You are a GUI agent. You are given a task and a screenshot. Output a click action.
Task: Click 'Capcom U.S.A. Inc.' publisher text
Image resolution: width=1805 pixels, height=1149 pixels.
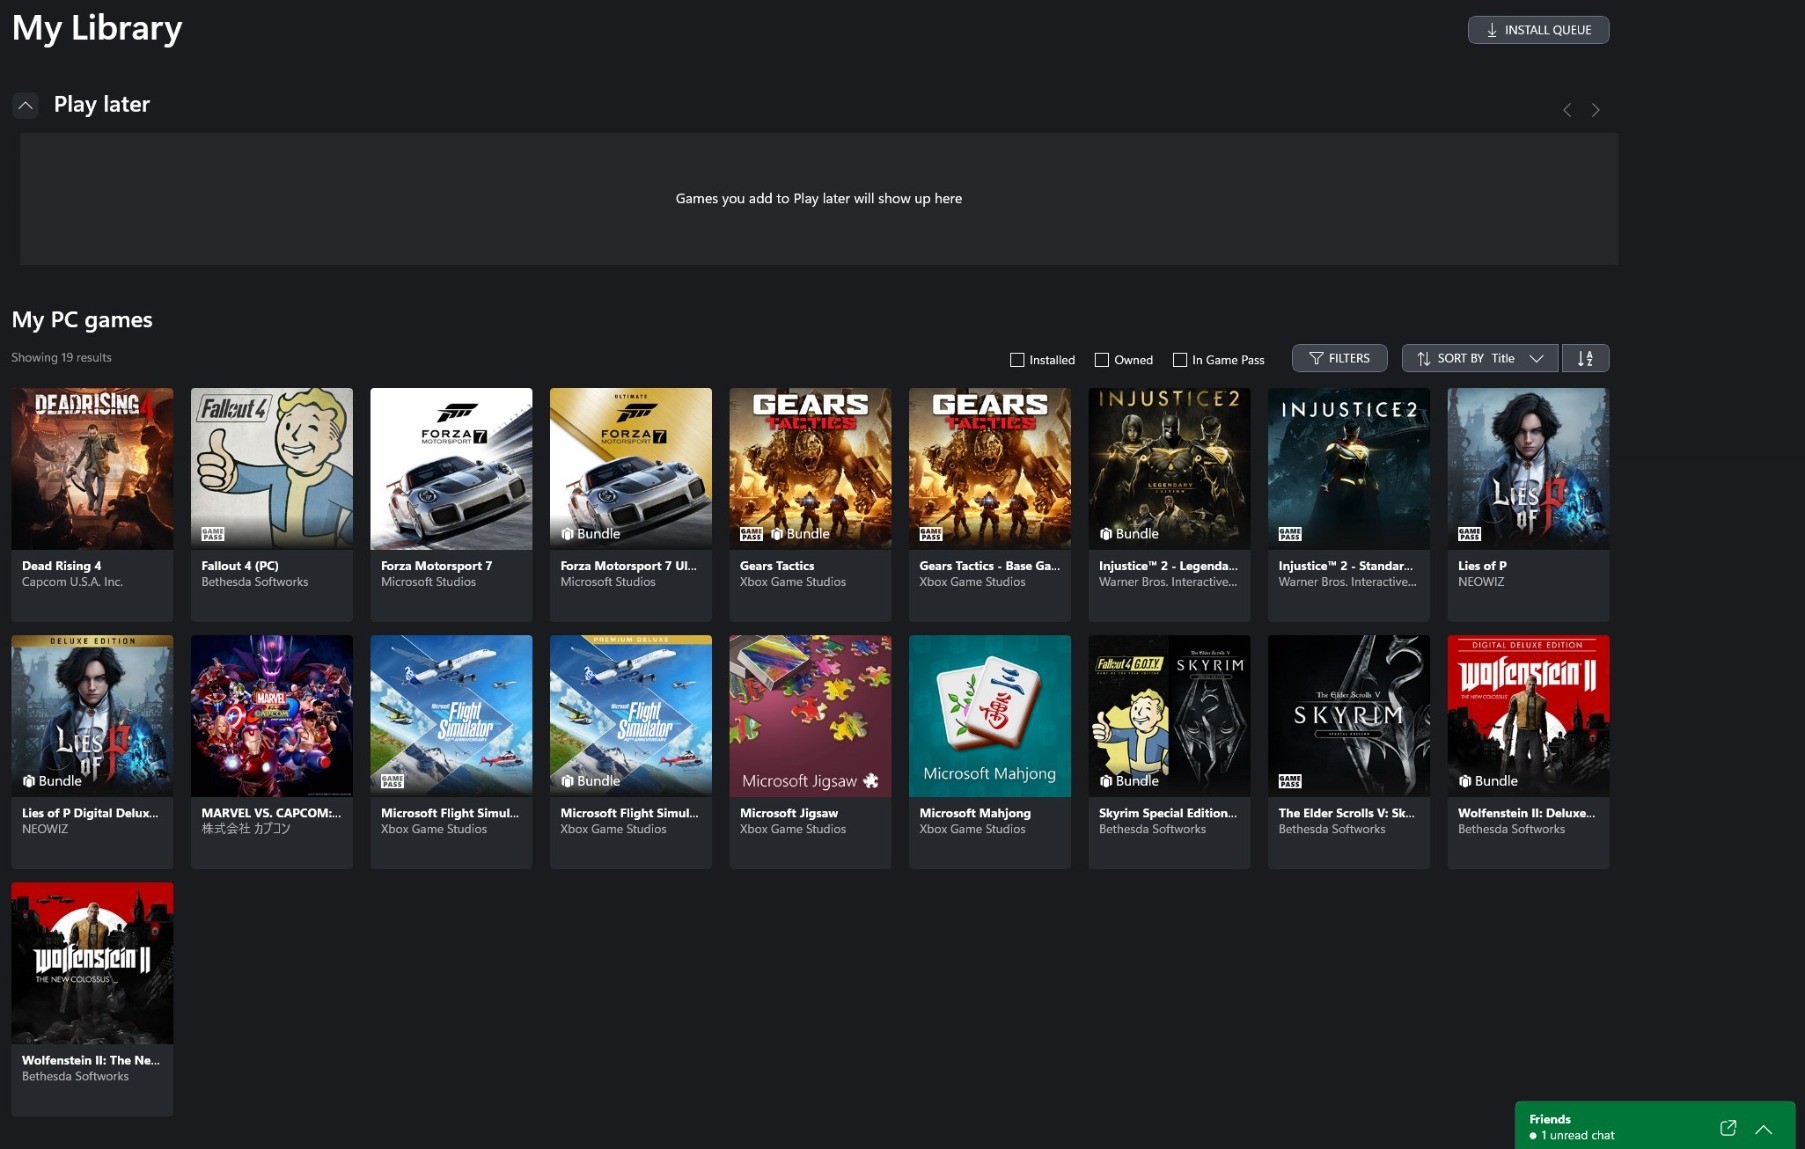(x=72, y=582)
